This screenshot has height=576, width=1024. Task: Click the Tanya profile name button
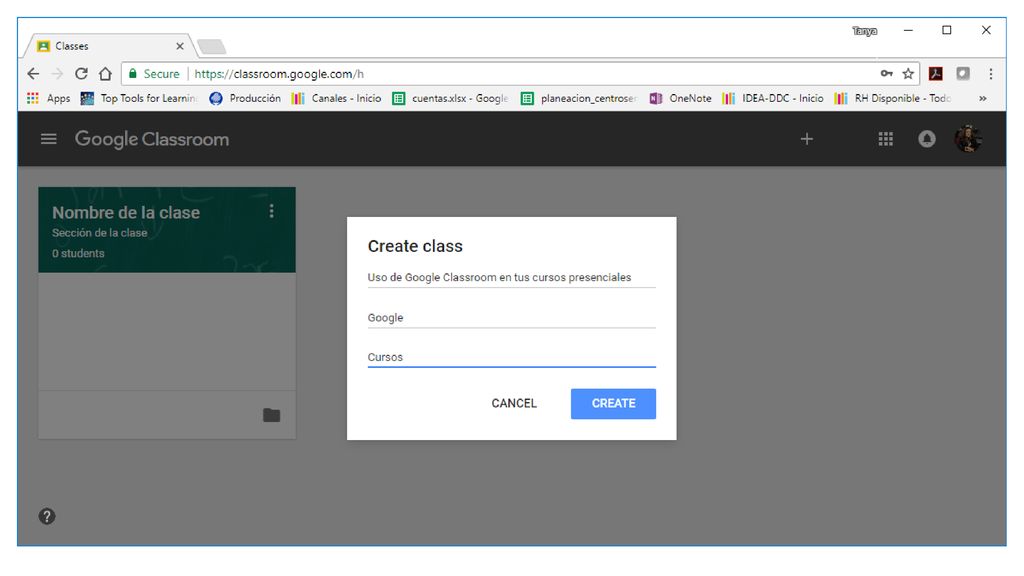(x=864, y=31)
